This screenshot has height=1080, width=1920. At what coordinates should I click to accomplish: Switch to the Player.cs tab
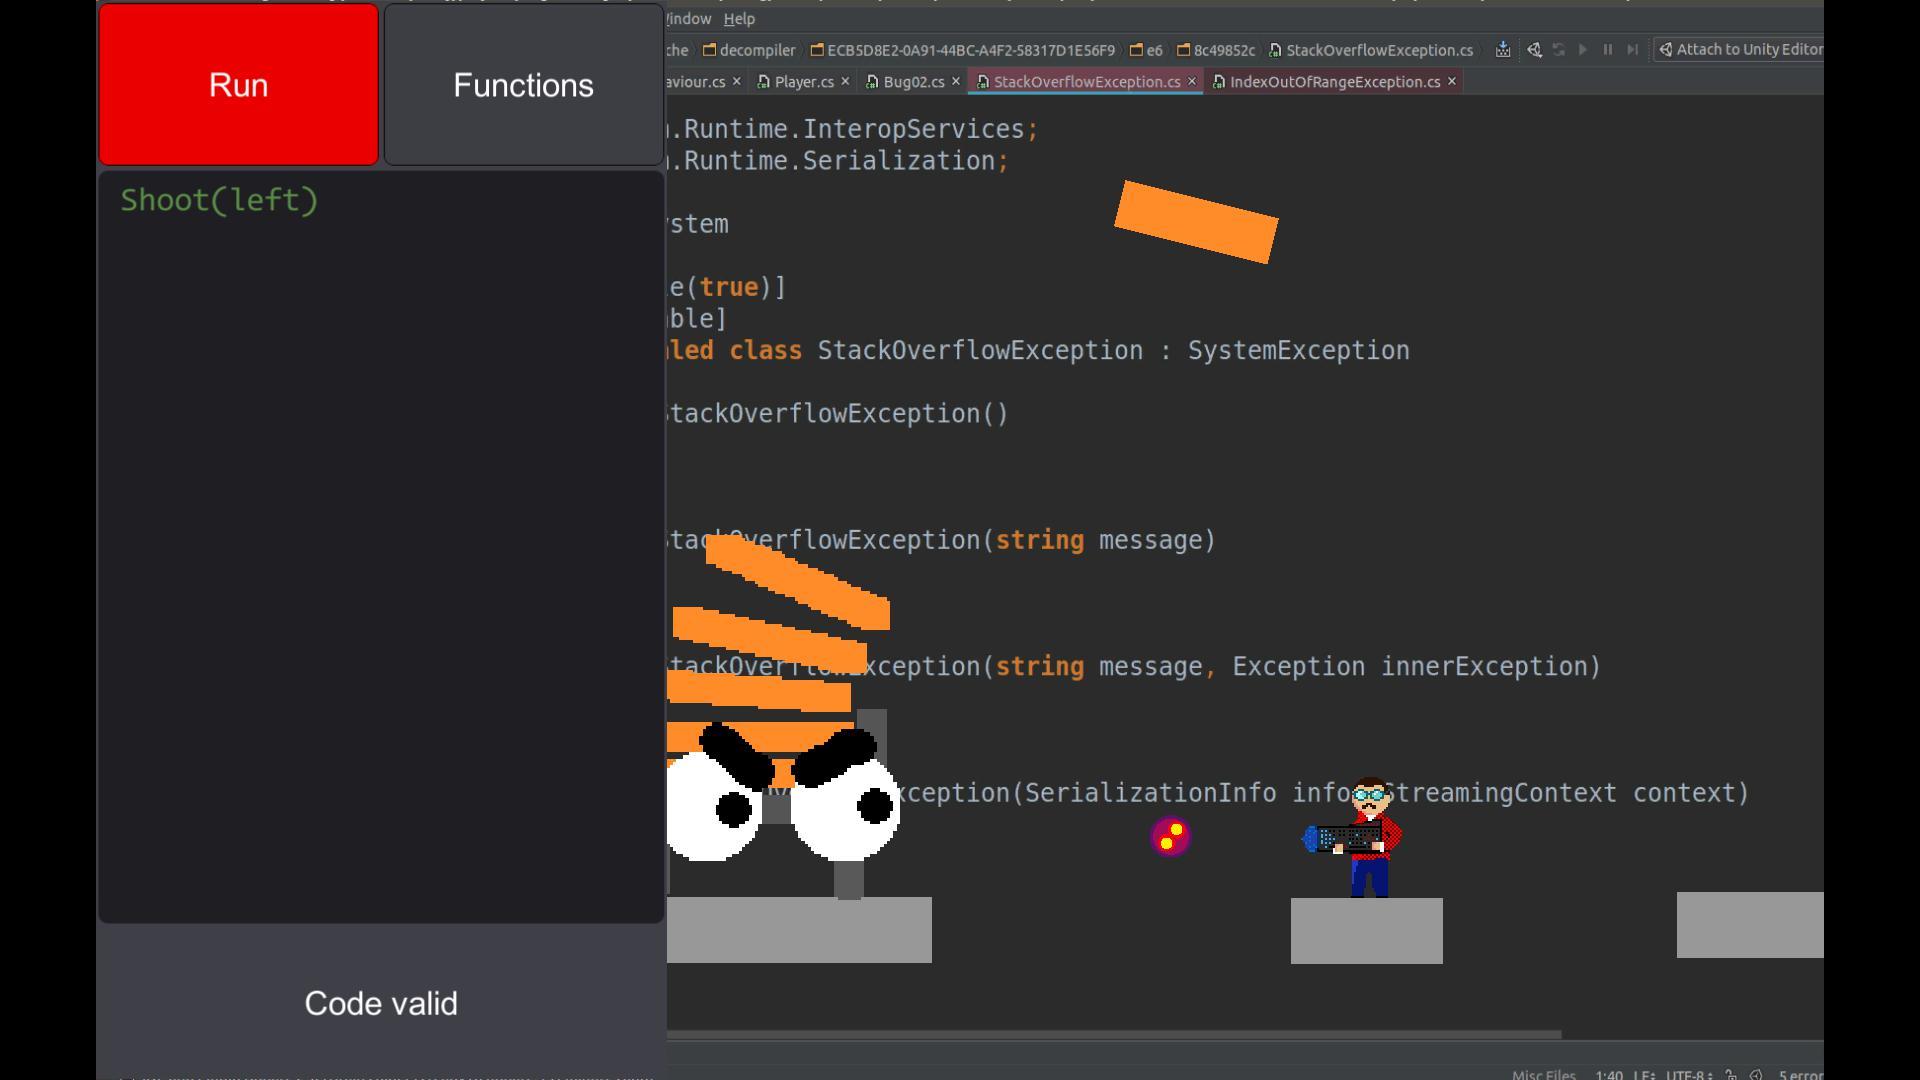803,82
